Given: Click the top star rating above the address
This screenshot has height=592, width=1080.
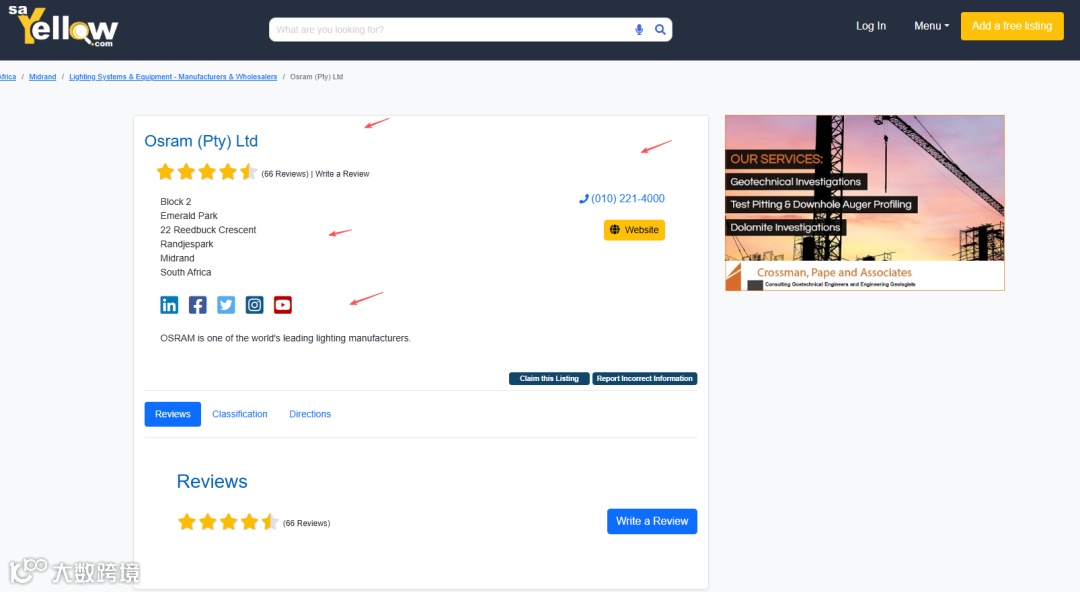Looking at the screenshot, I should pyautogui.click(x=207, y=172).
